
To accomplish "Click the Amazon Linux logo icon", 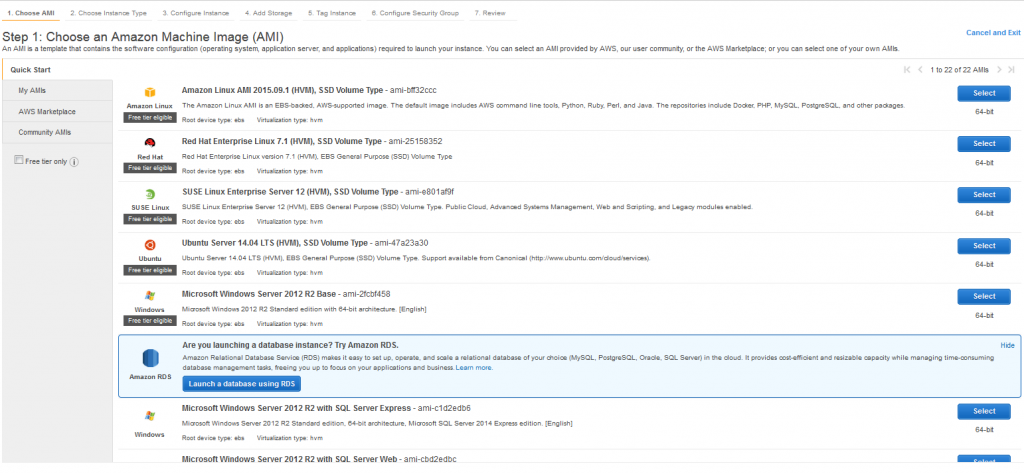I will 150,93.
